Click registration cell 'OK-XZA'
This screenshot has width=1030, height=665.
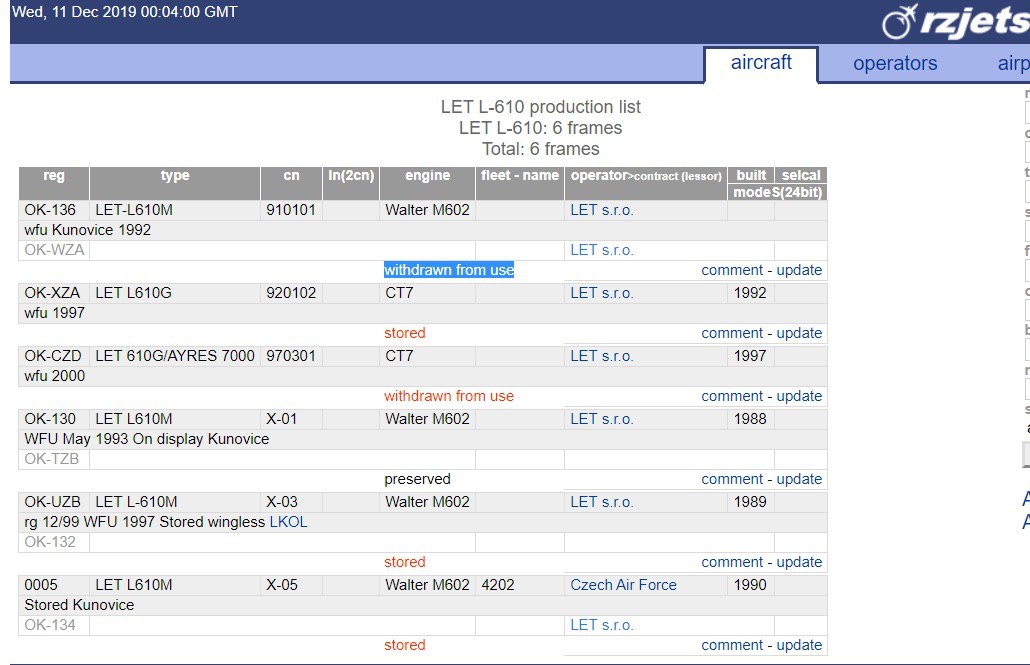click(x=52, y=293)
